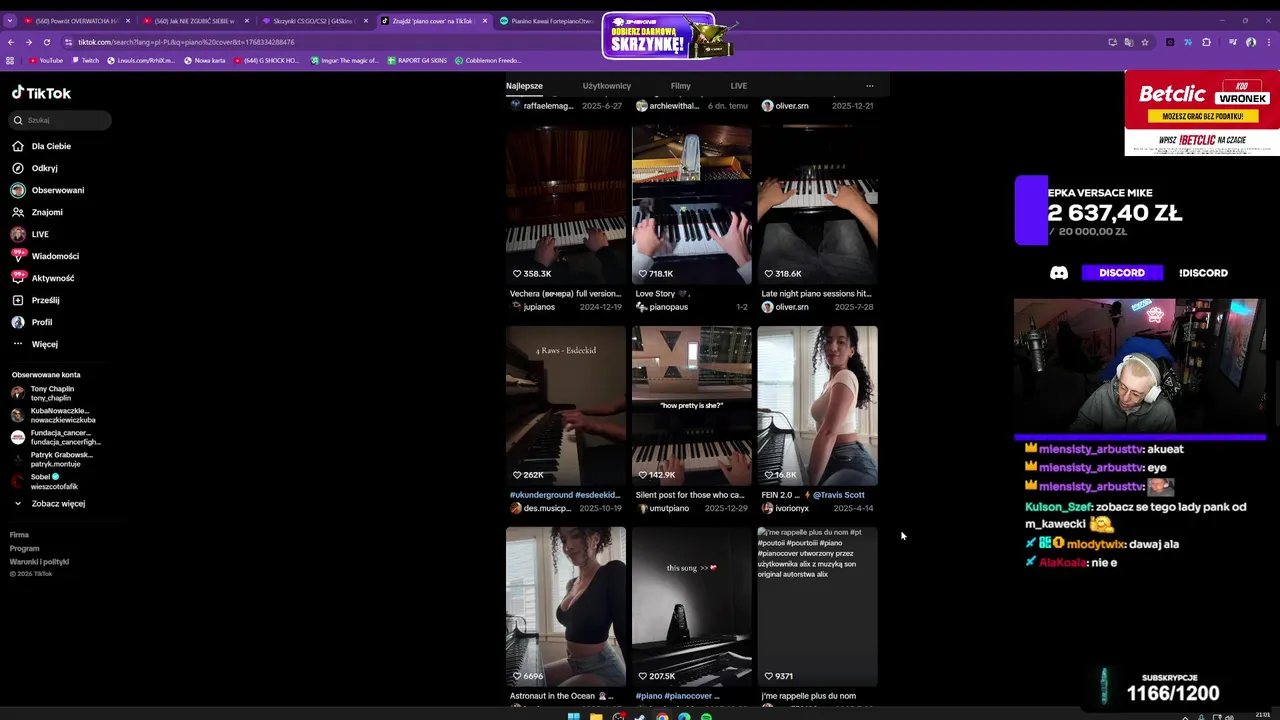Click the #kunderground hashtag link
Screen dimensions: 1280x720
coord(541,495)
